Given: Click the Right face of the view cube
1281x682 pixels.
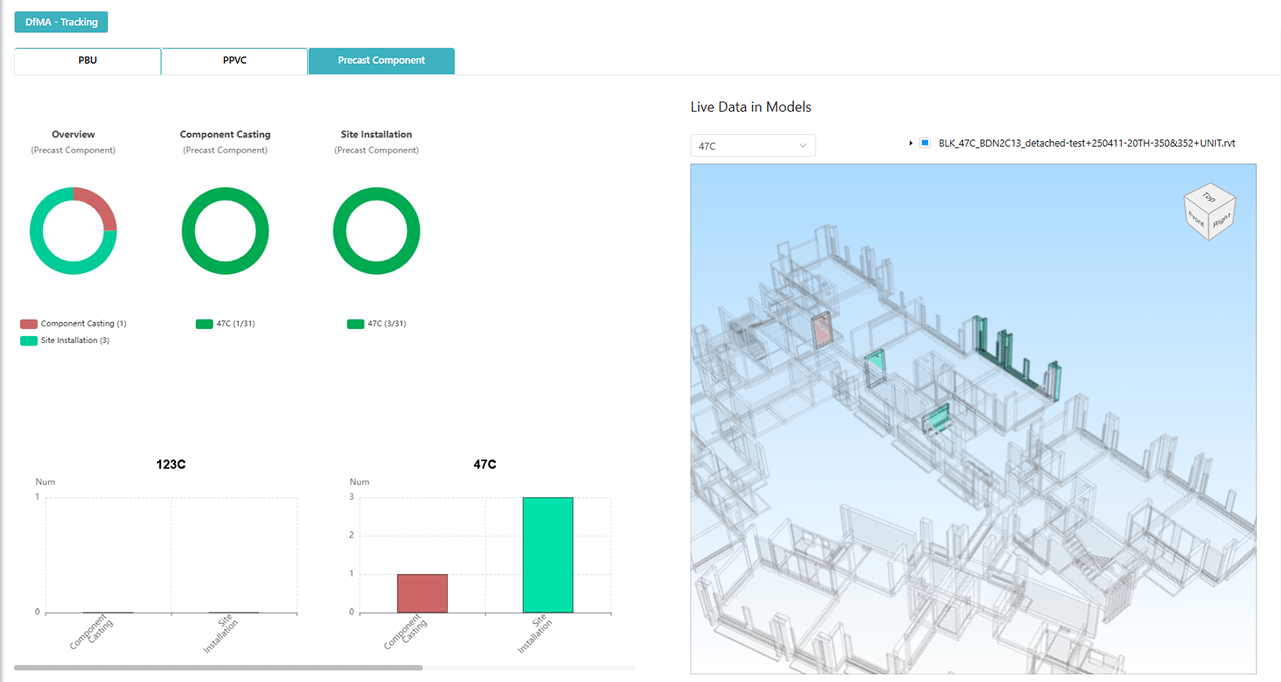Looking at the screenshot, I should [1222, 220].
